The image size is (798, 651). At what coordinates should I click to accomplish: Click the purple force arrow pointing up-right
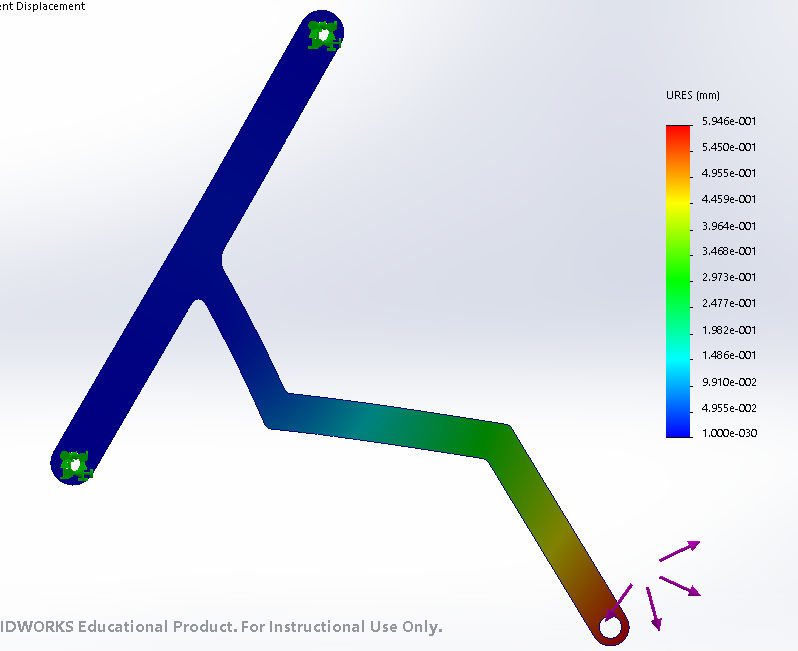point(680,551)
